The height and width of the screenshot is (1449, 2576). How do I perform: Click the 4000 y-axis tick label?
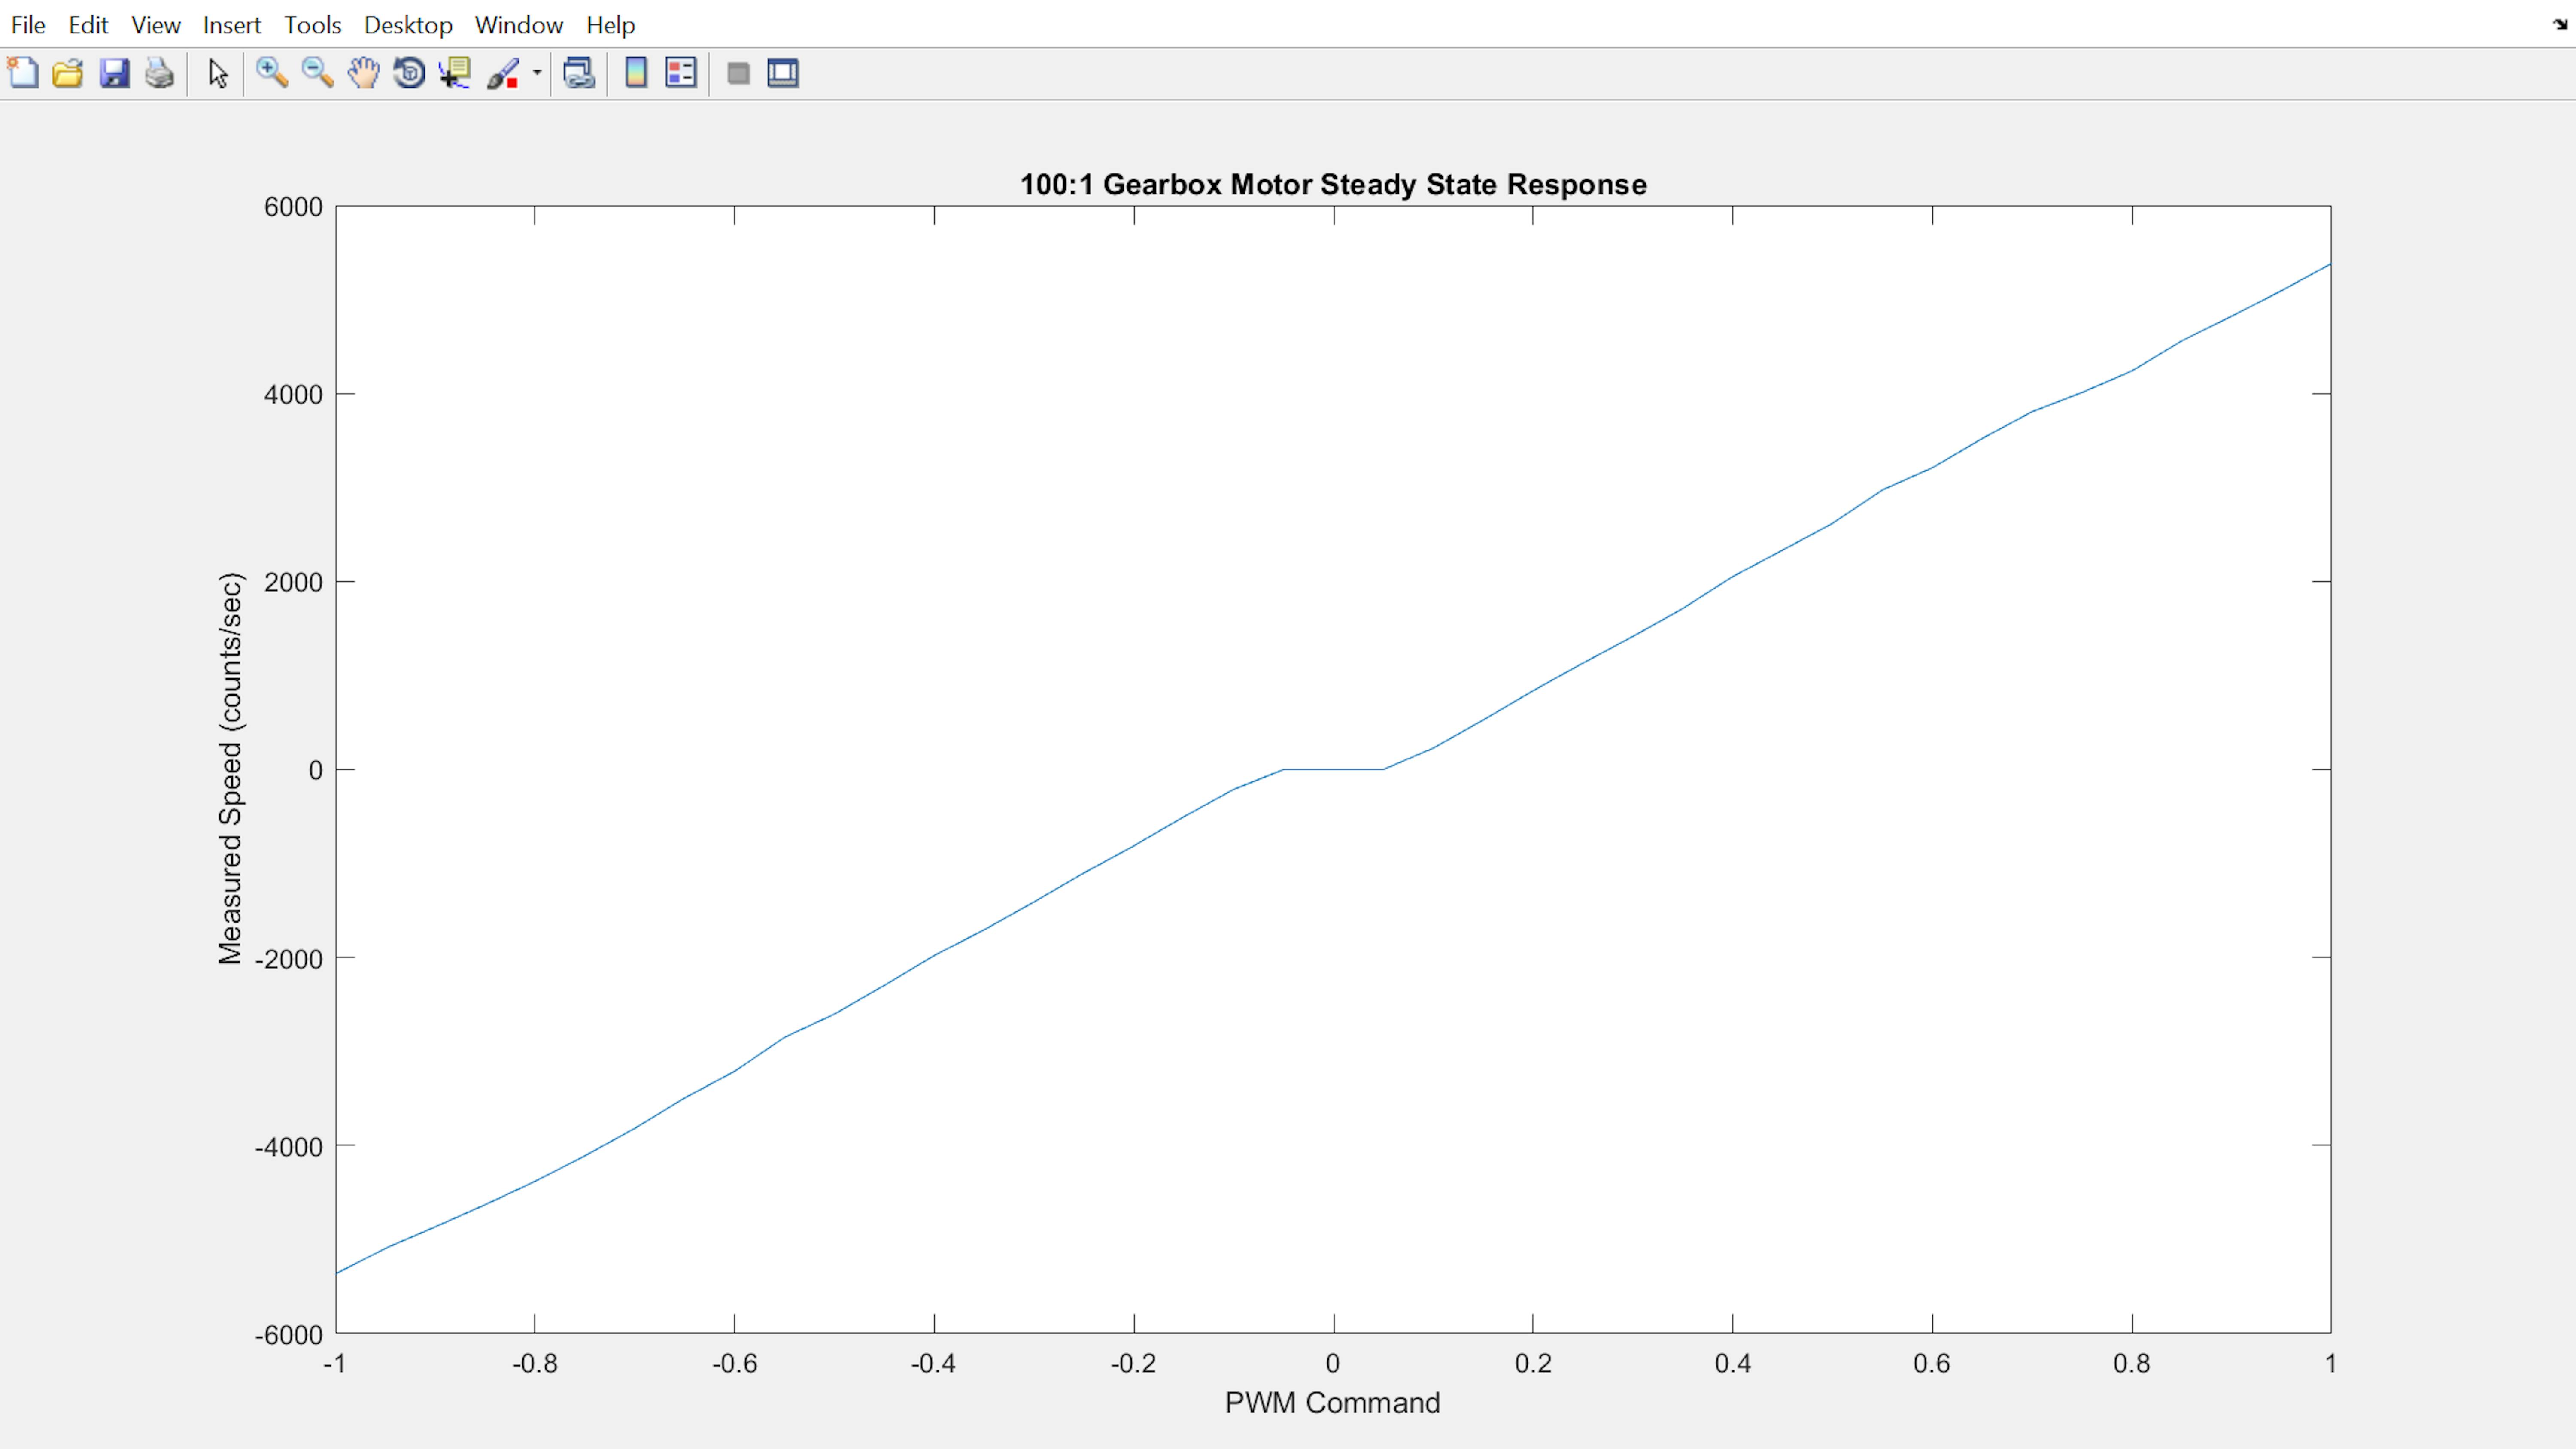(293, 395)
